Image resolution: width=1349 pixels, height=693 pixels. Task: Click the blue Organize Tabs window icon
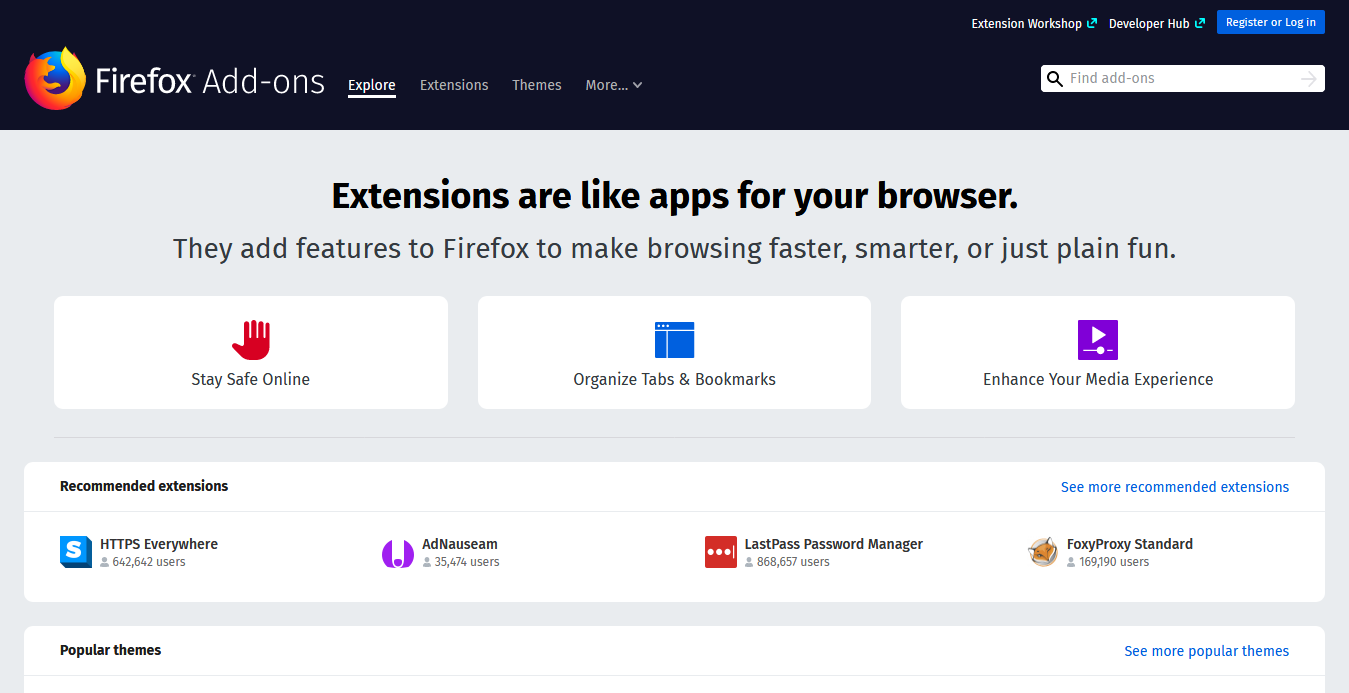[674, 340]
